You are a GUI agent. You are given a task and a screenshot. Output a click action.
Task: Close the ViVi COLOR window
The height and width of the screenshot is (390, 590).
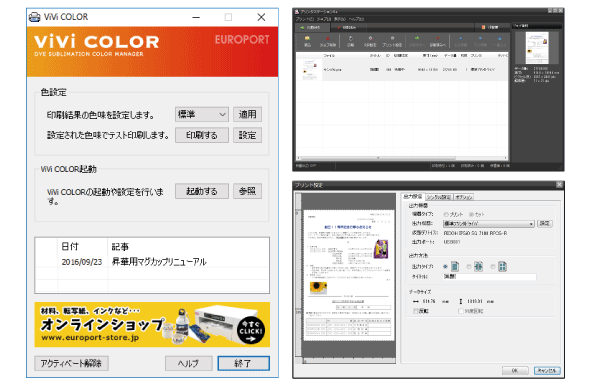click(261, 17)
